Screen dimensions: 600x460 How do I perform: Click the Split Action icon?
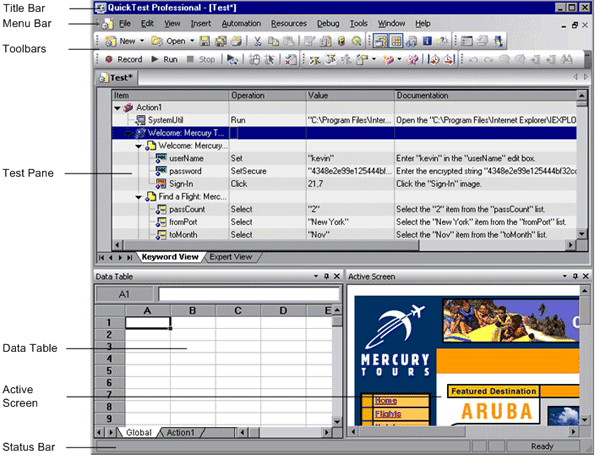click(x=412, y=60)
